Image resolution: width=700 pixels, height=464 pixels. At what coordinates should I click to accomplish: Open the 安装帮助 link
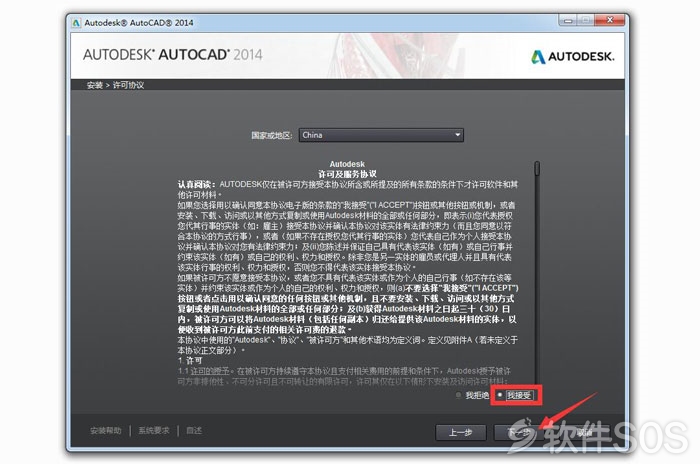(106, 431)
